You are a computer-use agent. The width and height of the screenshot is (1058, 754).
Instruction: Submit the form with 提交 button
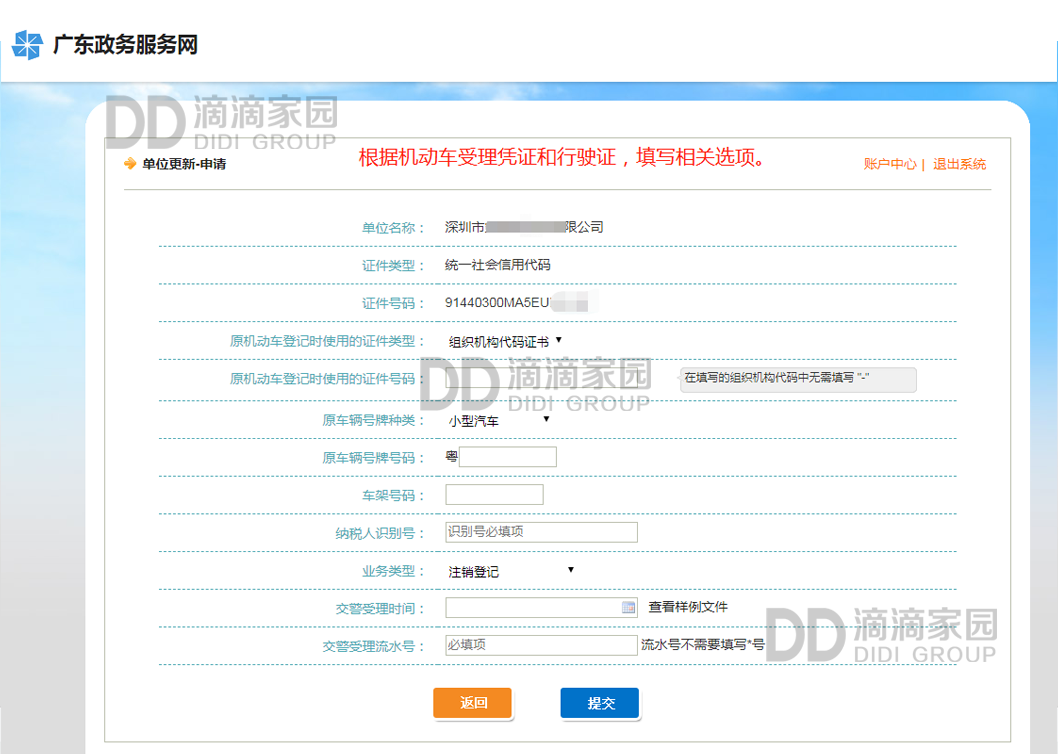coord(600,703)
